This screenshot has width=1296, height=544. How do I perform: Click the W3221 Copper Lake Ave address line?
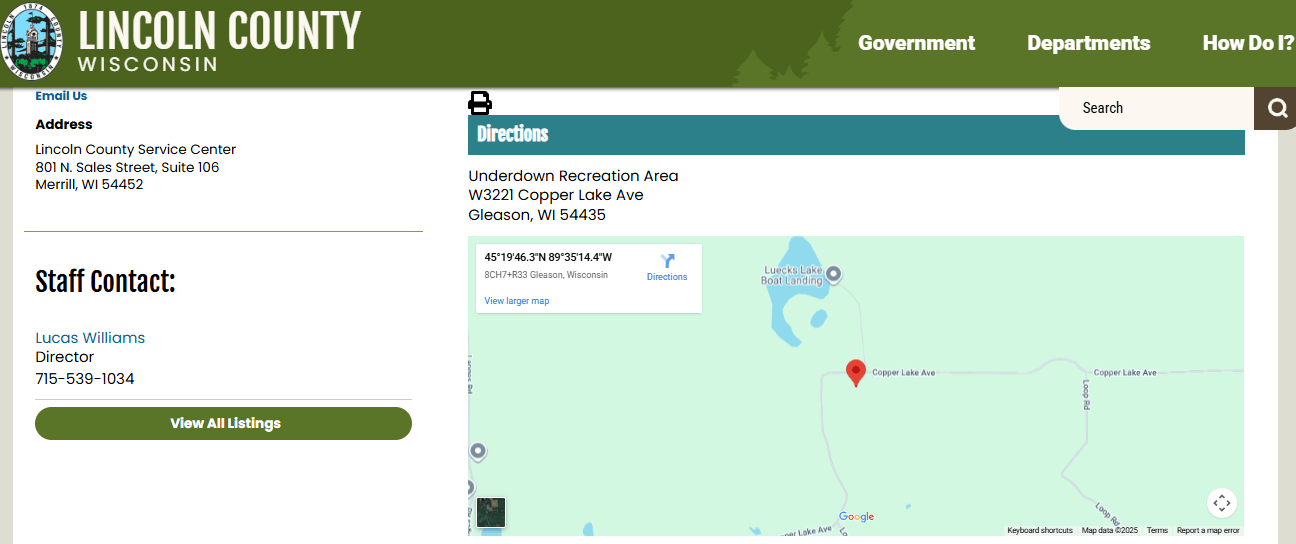point(556,195)
